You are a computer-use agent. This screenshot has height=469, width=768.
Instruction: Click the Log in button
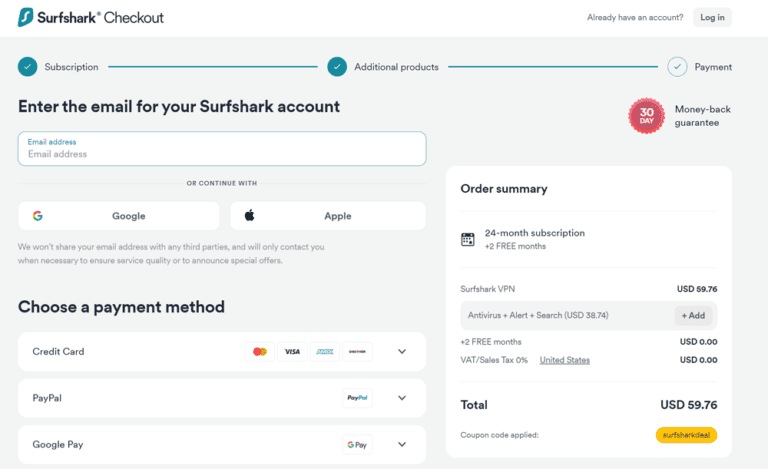click(712, 17)
